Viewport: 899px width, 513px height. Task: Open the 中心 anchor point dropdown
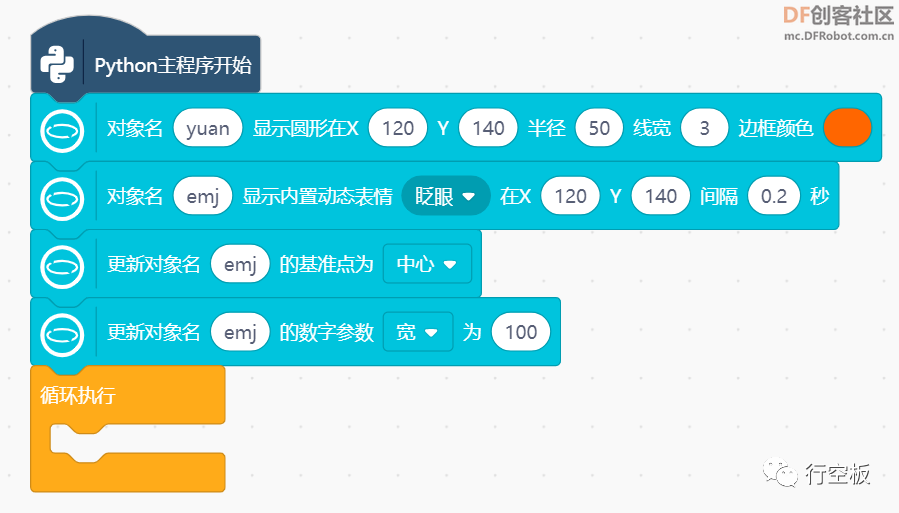click(x=427, y=264)
